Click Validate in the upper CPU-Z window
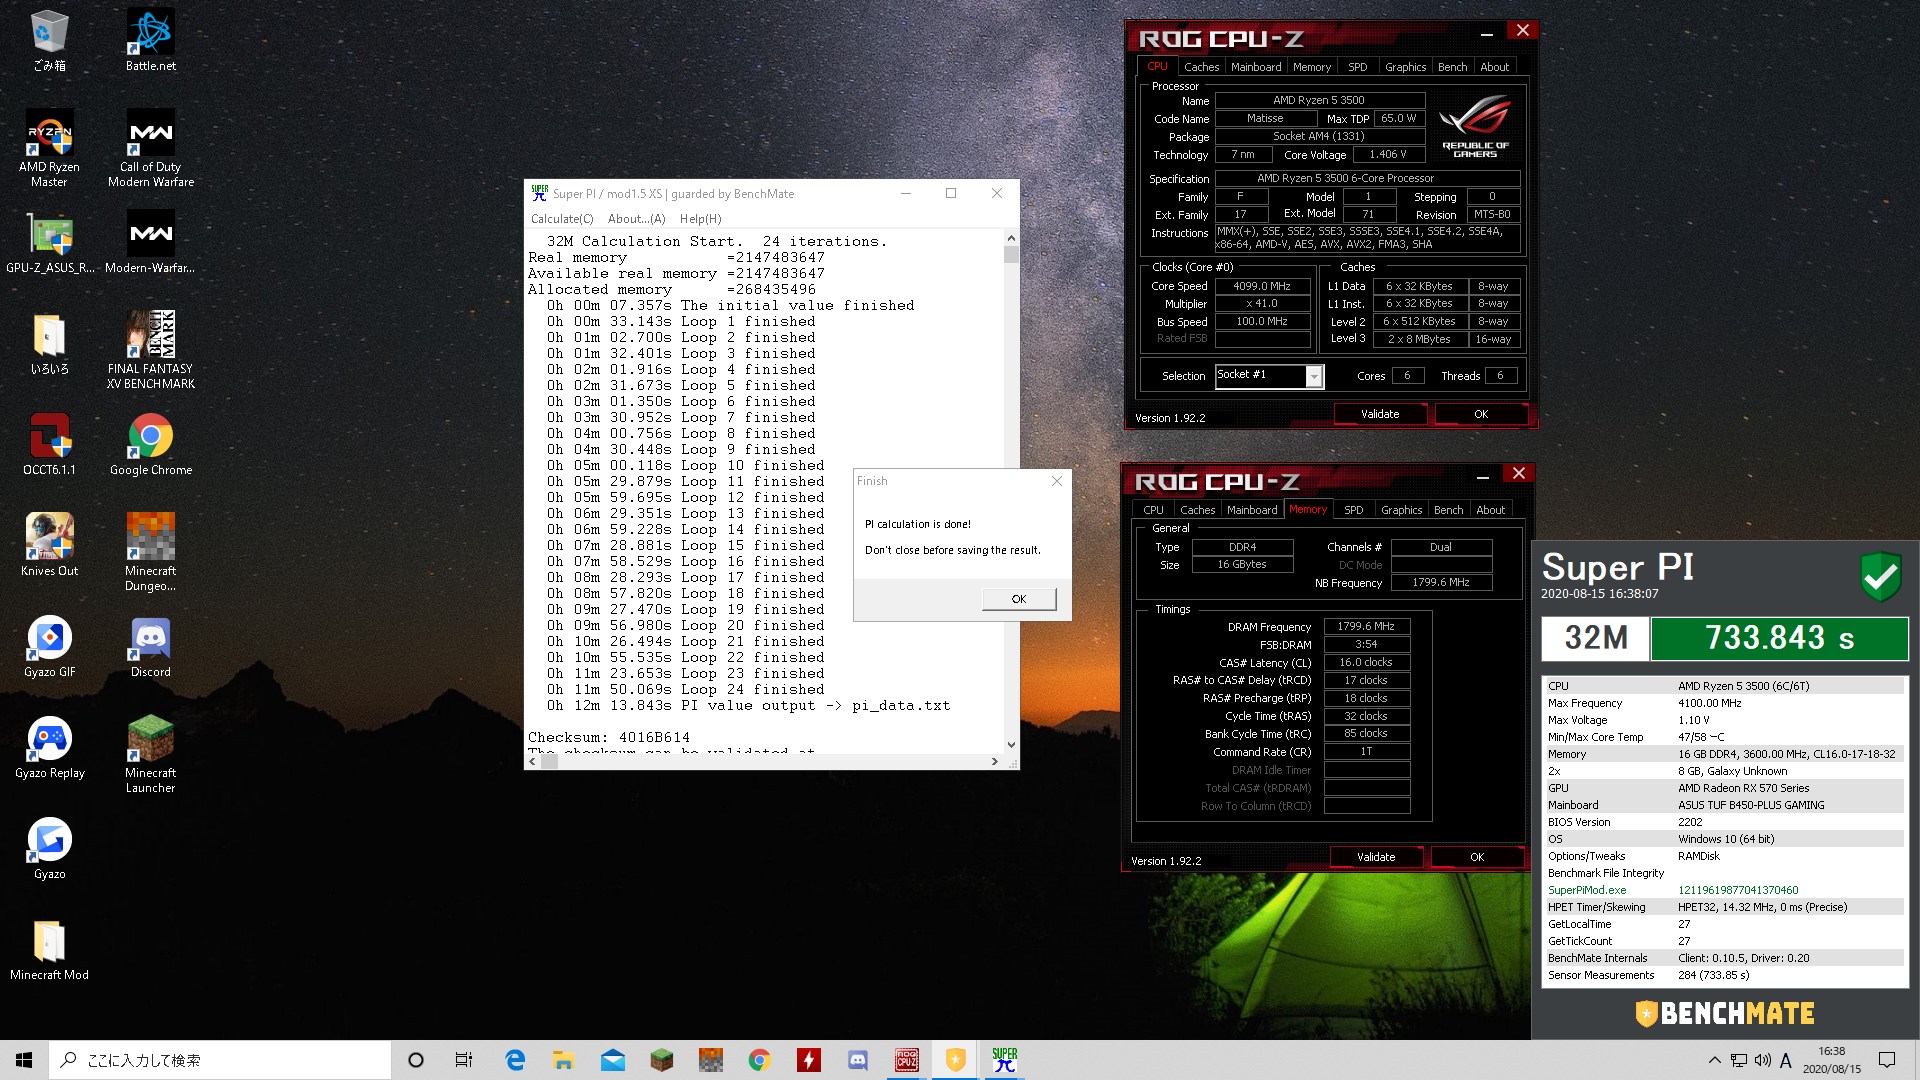Screen dimensions: 1920x1080 [1380, 414]
